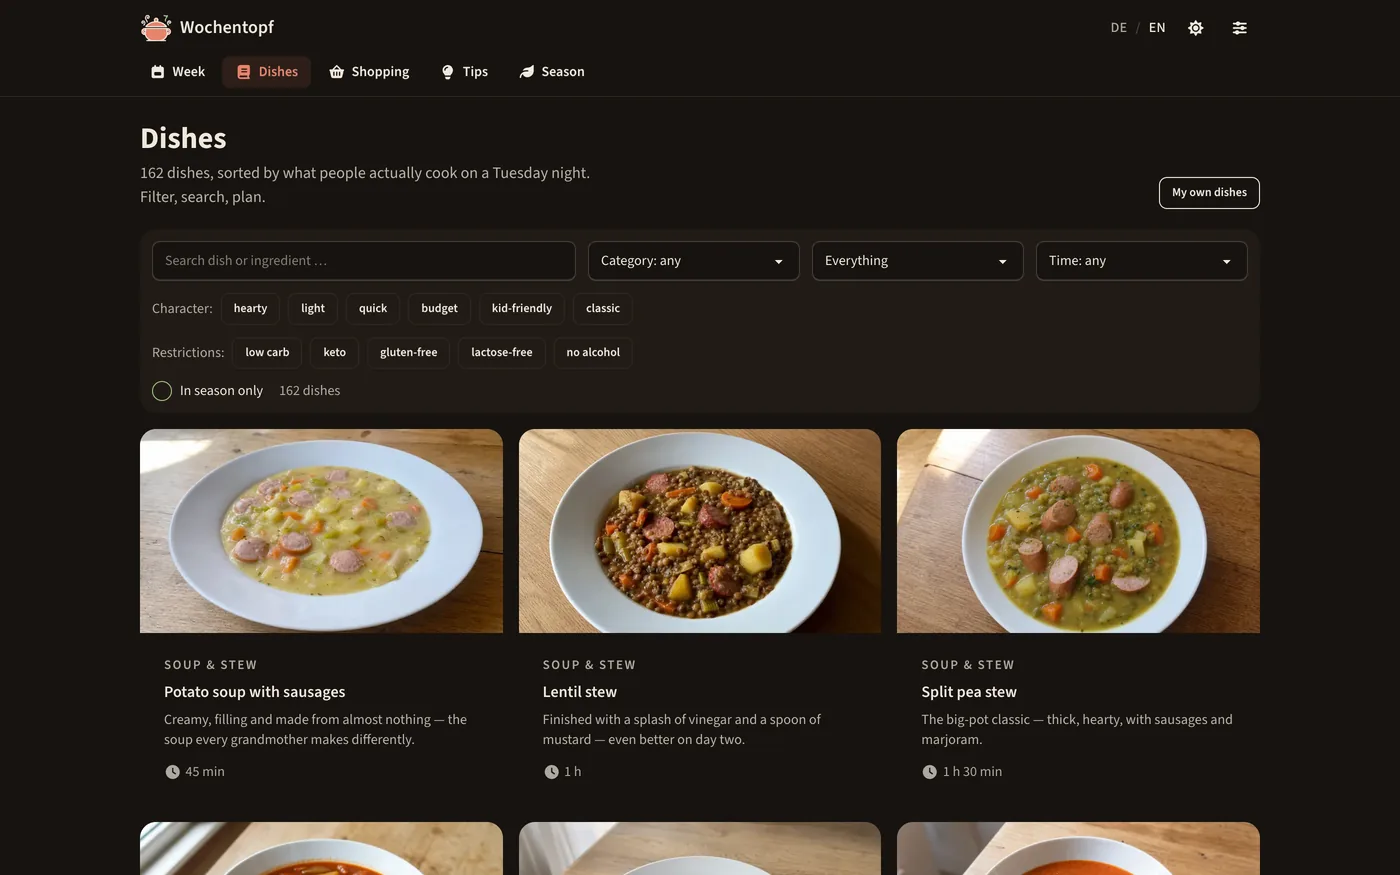Open the Potato soup with sausages photo
This screenshot has width=1400, height=875.
321,531
